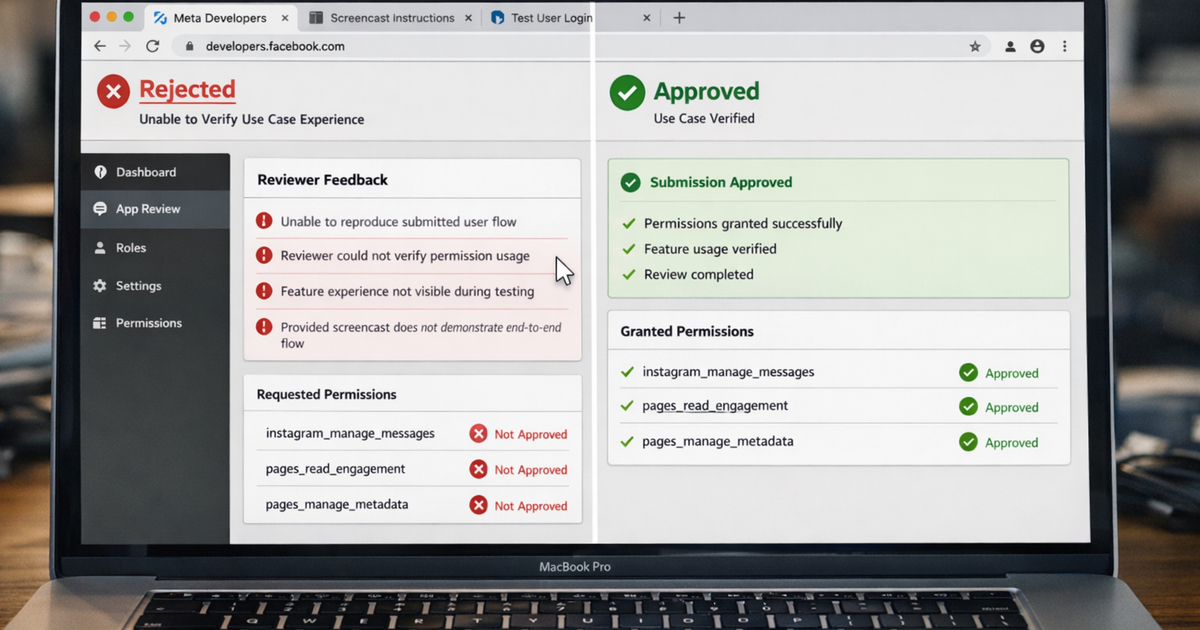Switch to the Screencast Instructions tab

[390, 18]
